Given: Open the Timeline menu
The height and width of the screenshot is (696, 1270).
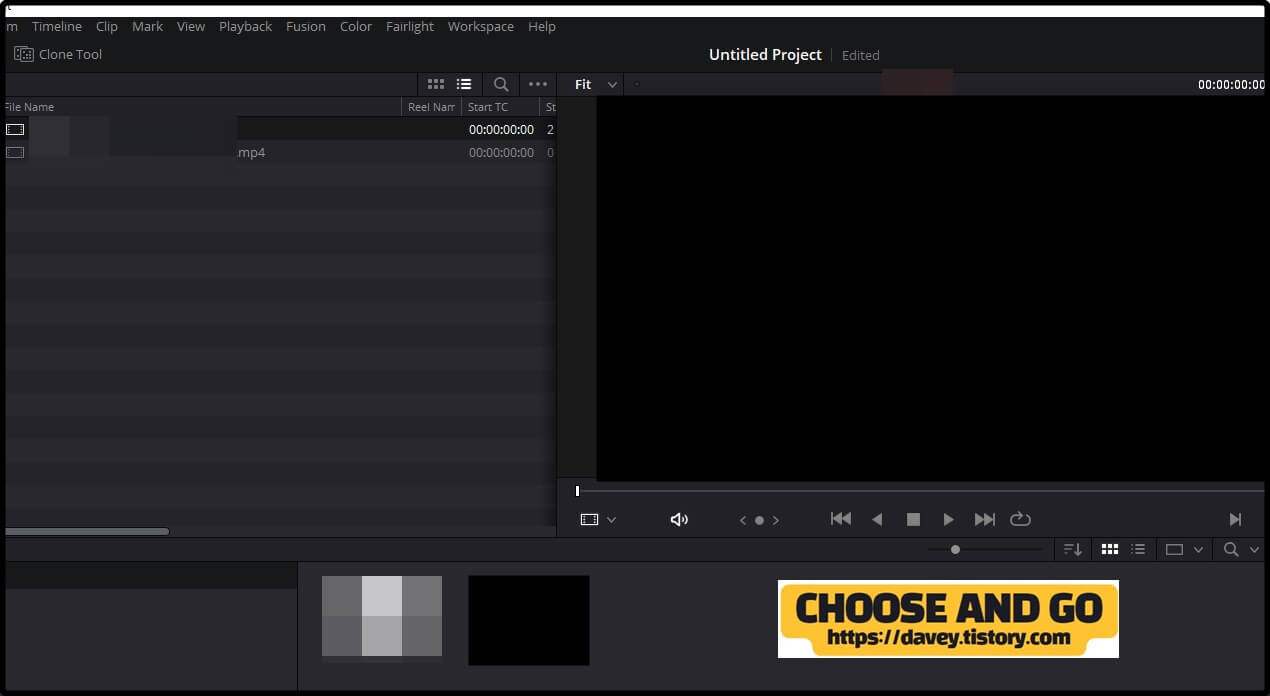Looking at the screenshot, I should pos(57,26).
